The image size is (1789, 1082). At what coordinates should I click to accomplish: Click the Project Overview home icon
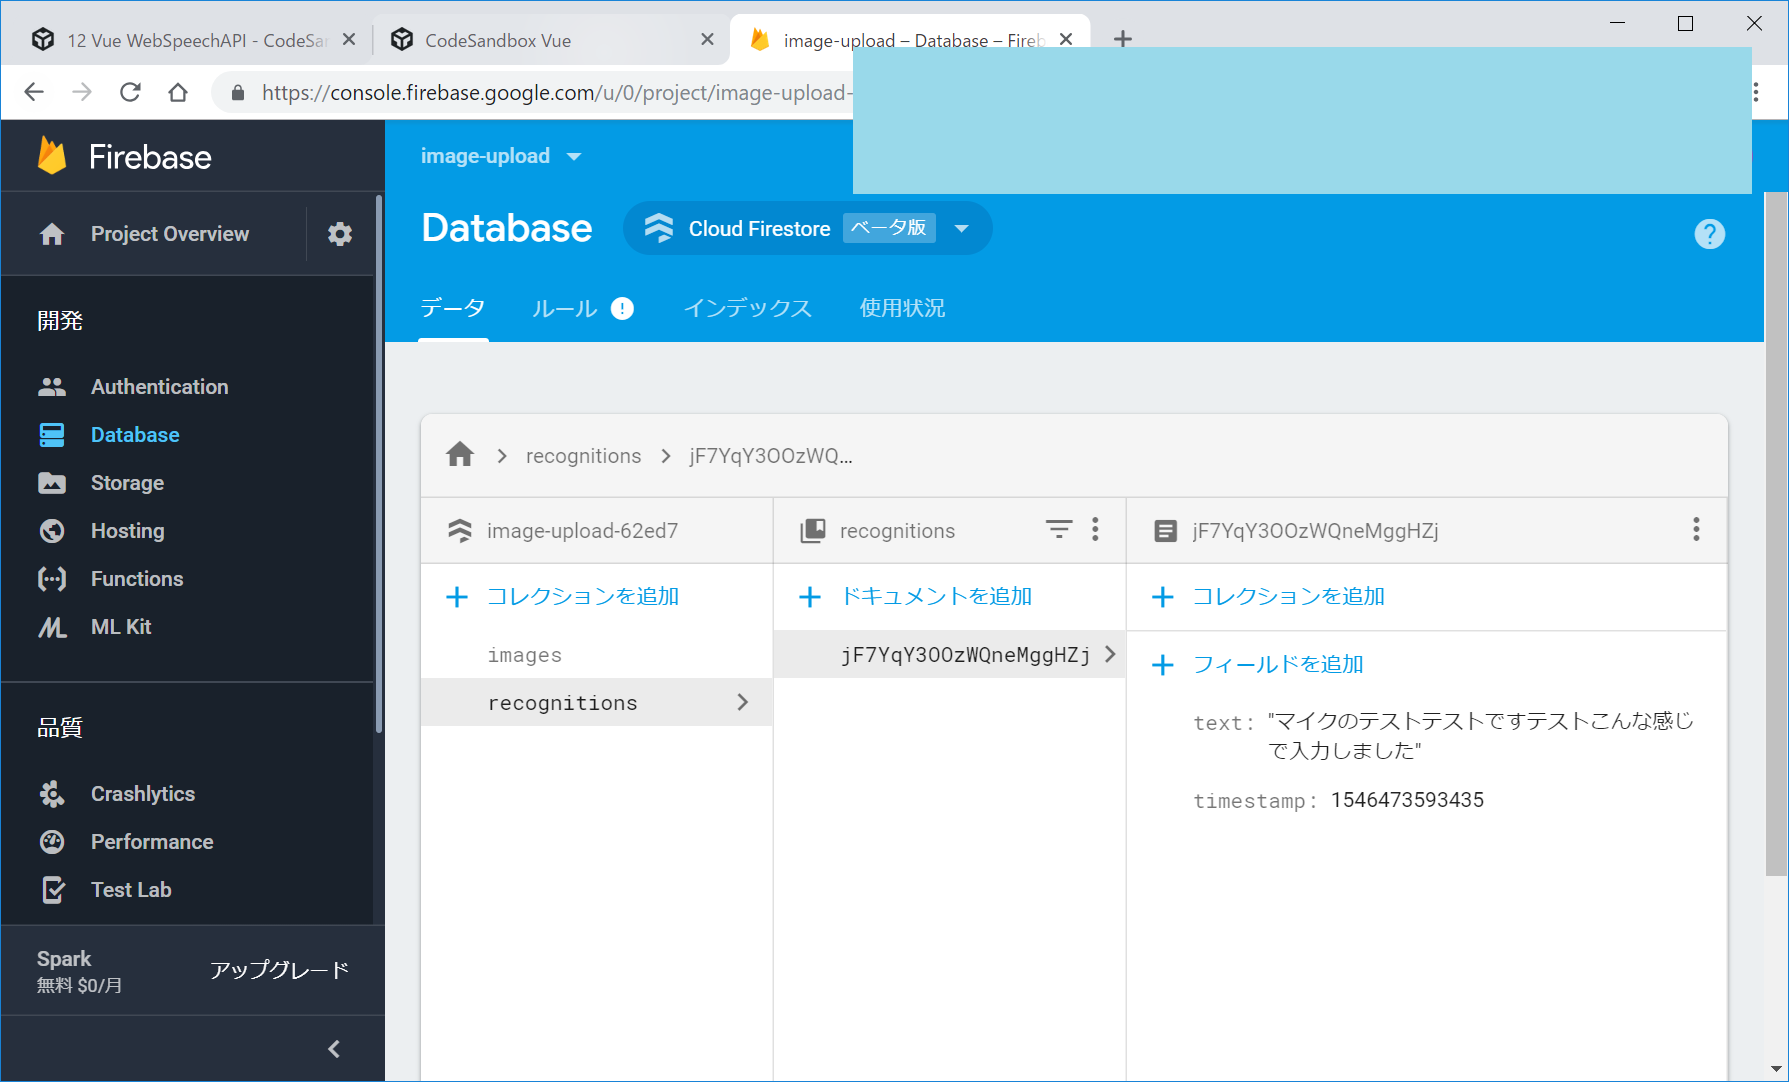point(52,234)
